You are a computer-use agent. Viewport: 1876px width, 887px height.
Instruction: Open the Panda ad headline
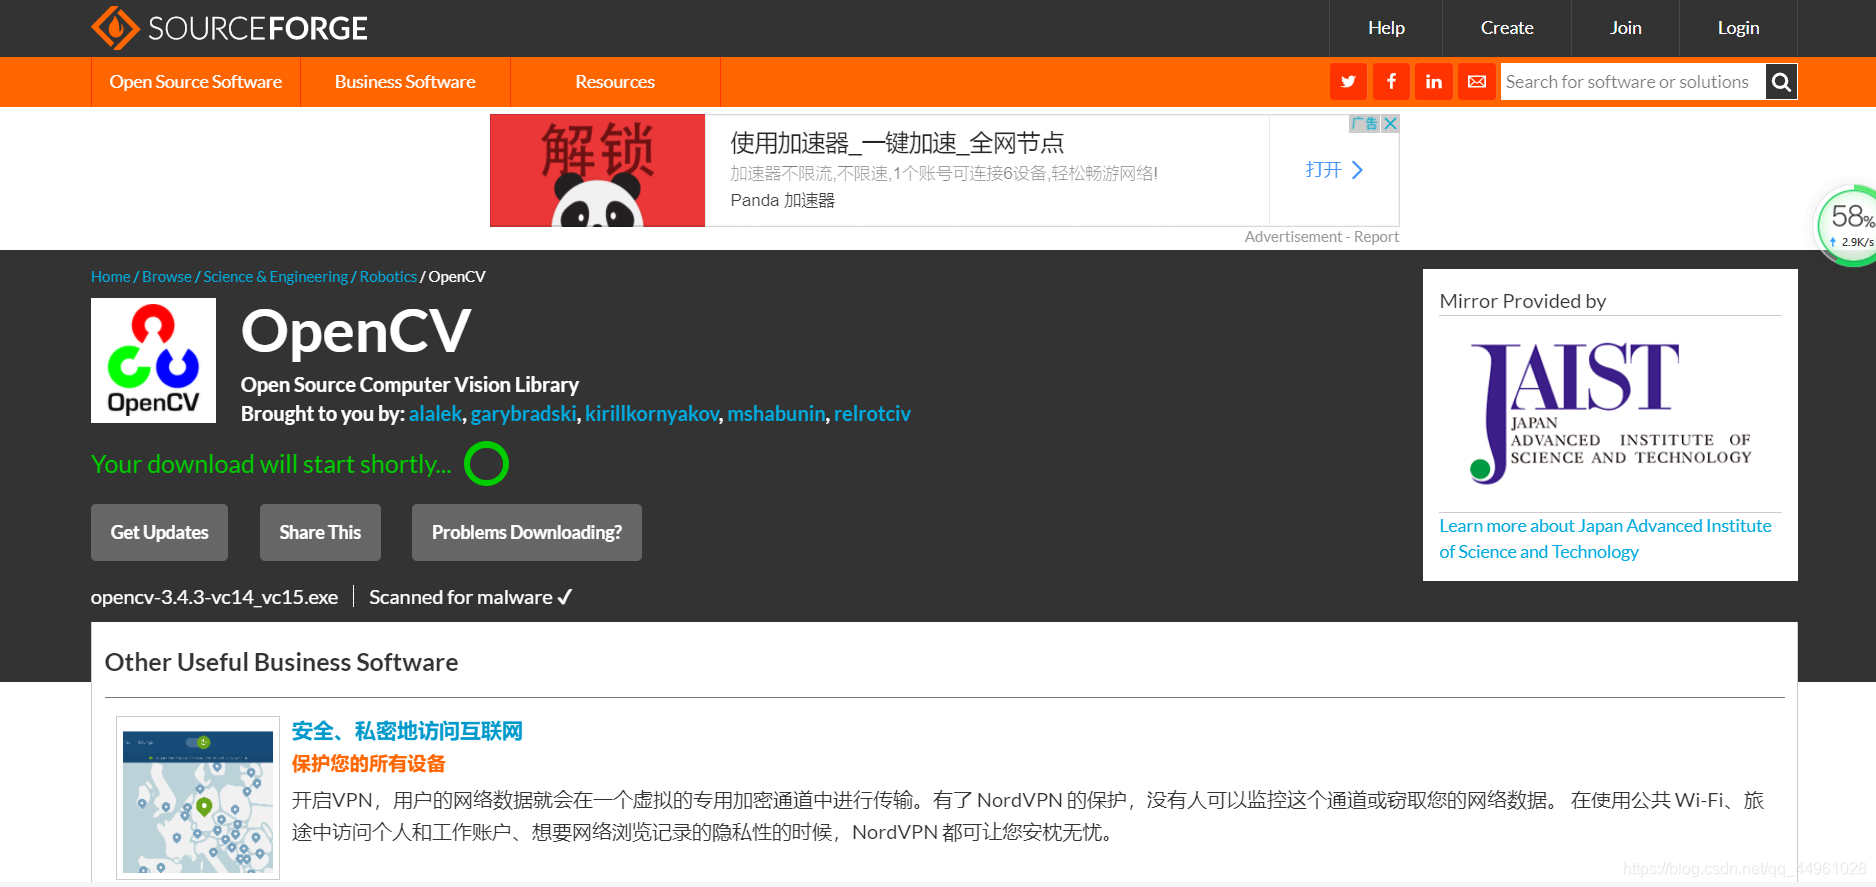pos(897,143)
